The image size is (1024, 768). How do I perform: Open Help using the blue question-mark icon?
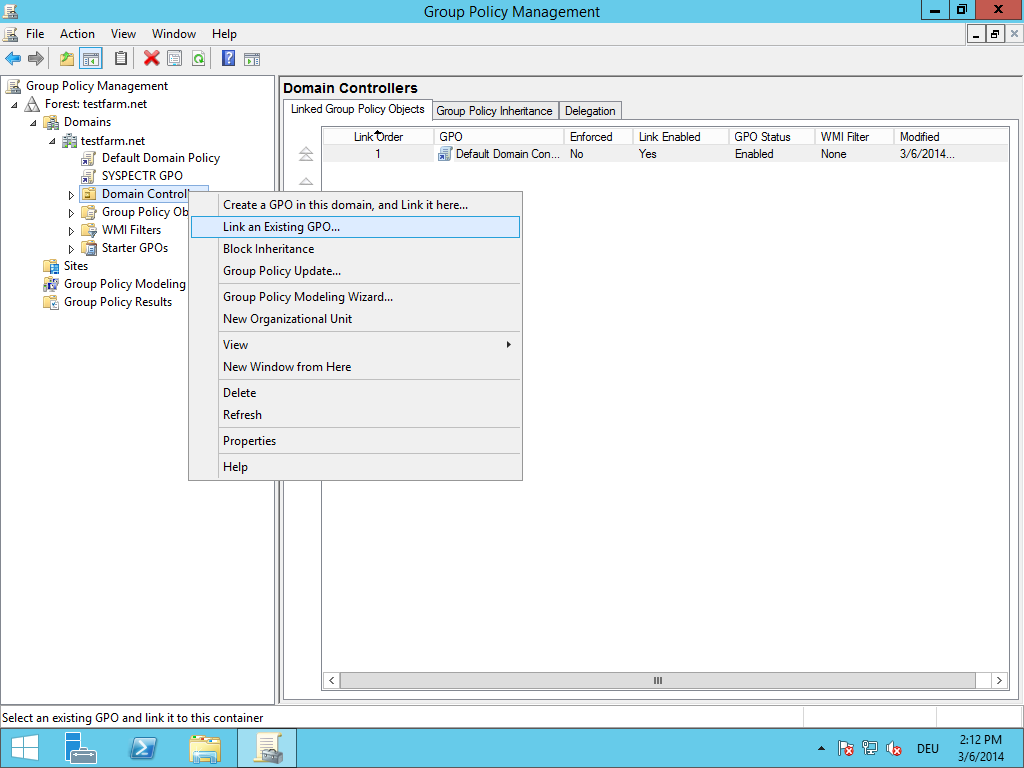pyautogui.click(x=228, y=59)
